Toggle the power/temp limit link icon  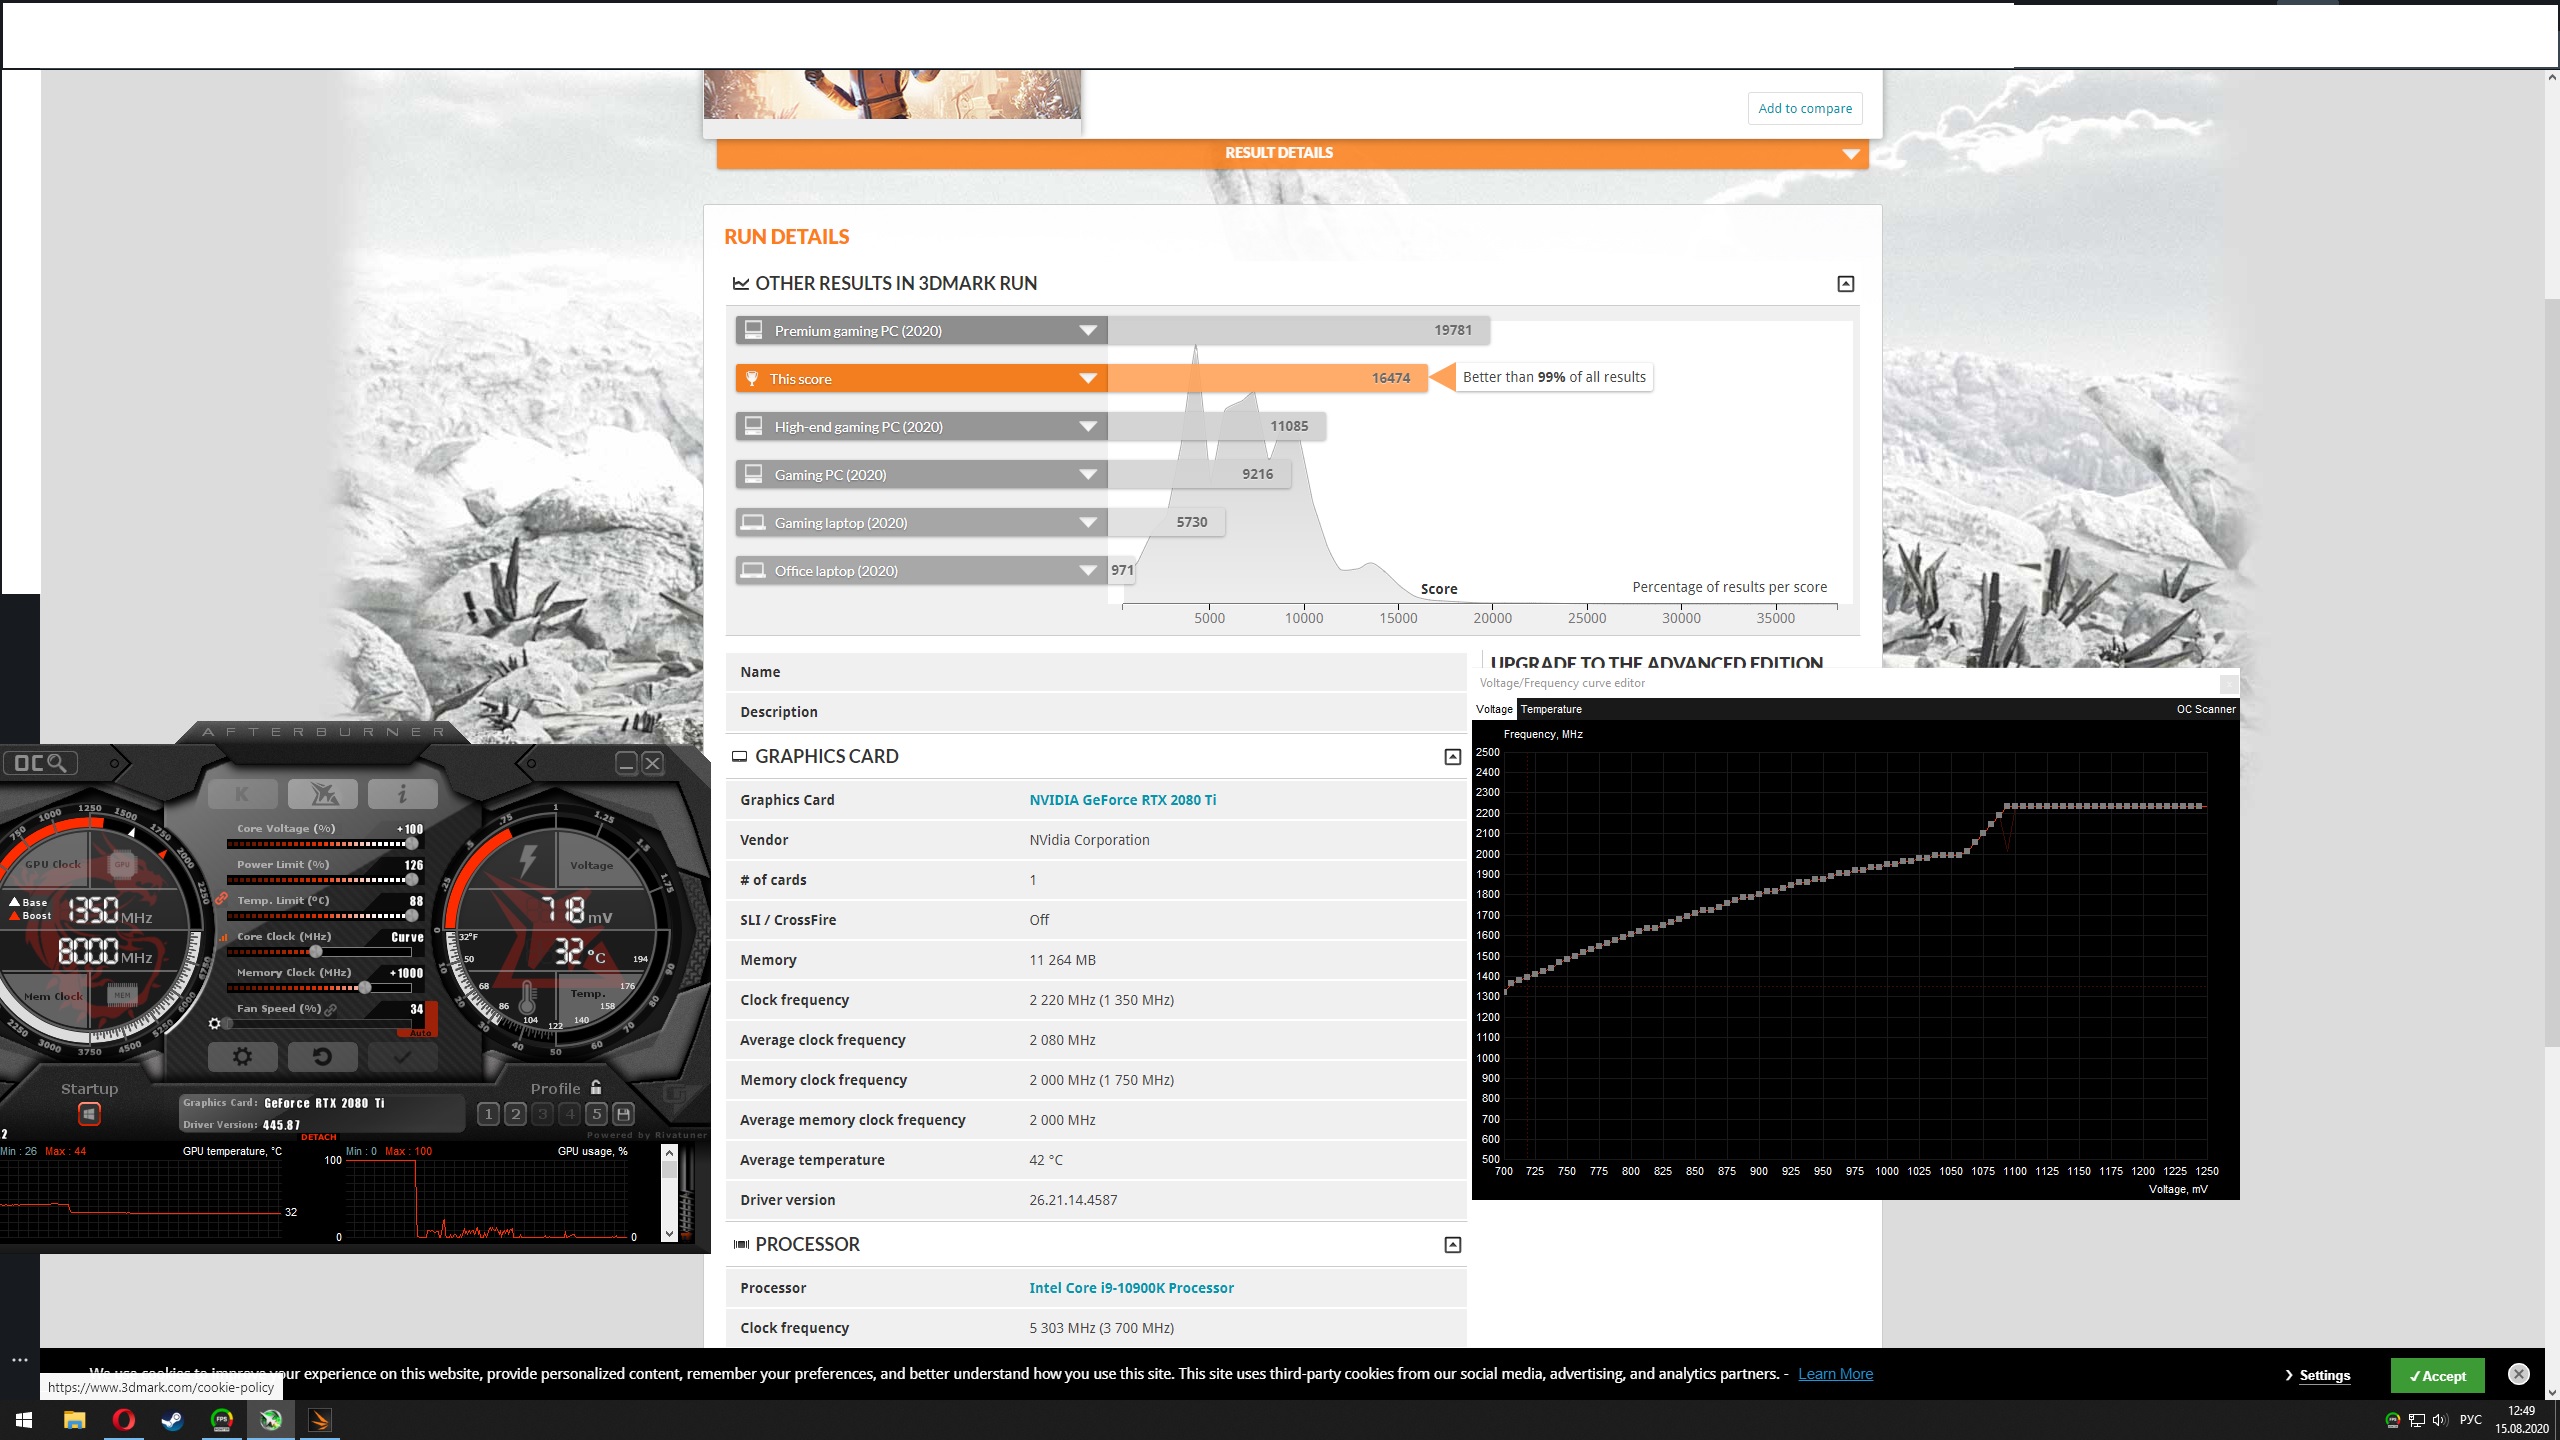[x=222, y=899]
